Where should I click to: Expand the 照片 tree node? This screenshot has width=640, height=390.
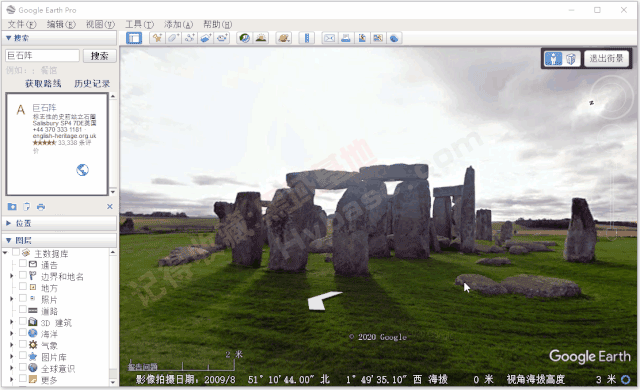tap(11, 299)
